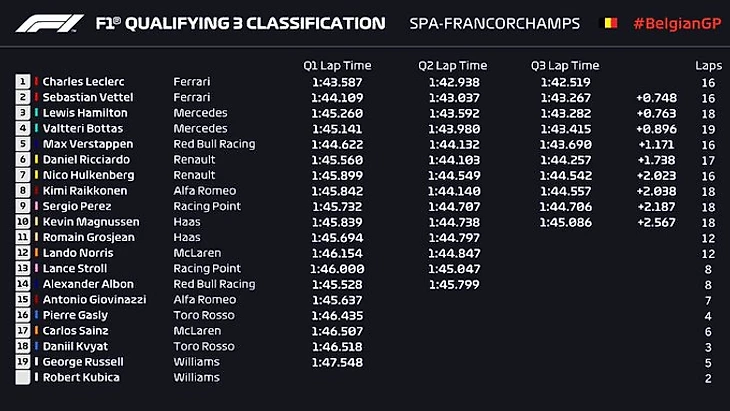Click the F1 logo in header
Screen dimensions: 730x411
coord(50,23)
